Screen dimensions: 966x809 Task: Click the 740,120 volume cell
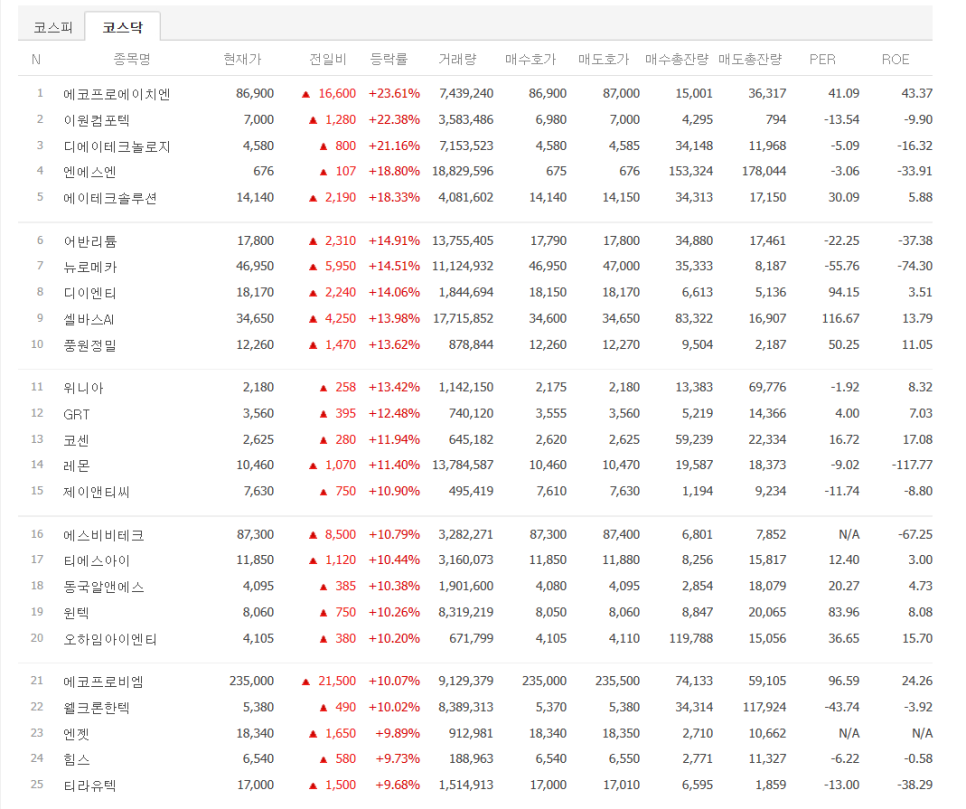tap(471, 414)
